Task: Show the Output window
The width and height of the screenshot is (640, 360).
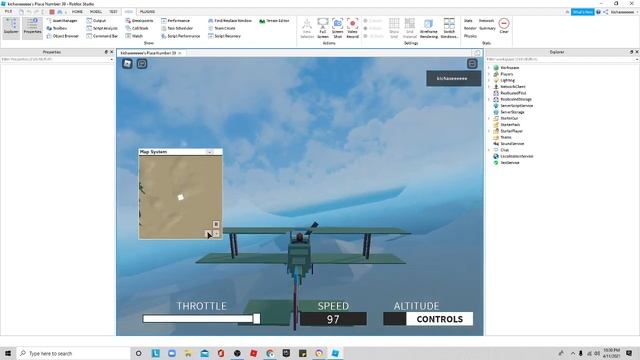Action: (96, 20)
